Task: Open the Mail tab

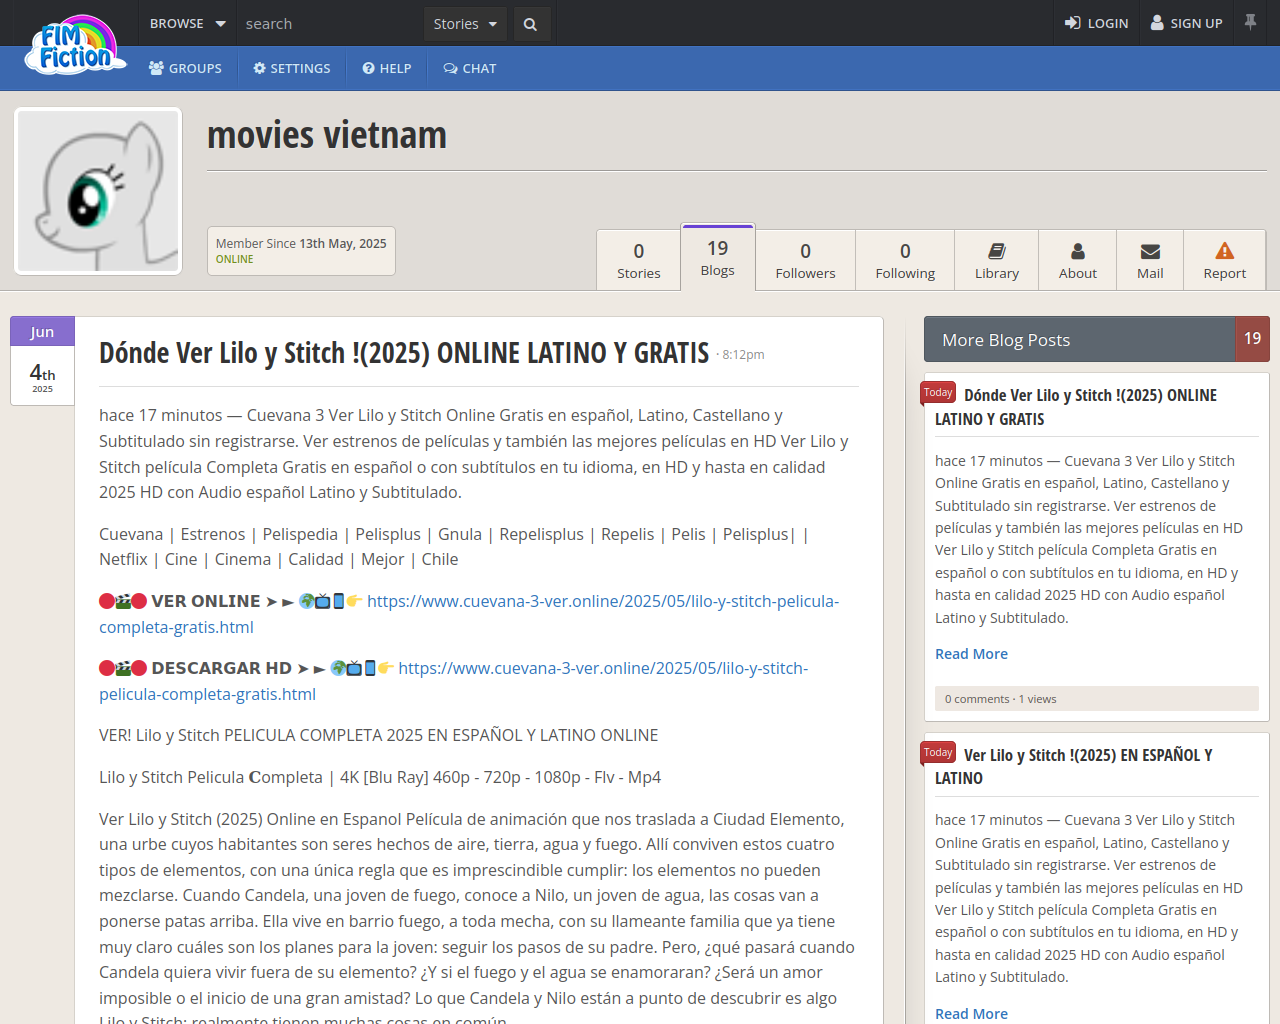Action: [x=1150, y=260]
